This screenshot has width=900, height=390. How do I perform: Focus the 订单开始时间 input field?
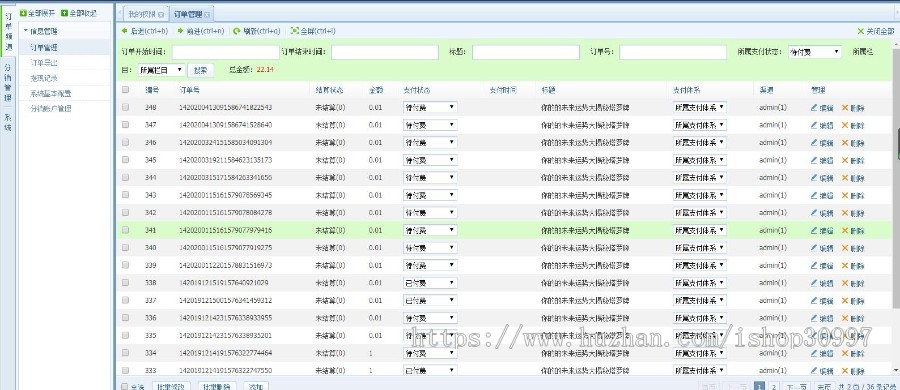[226, 52]
